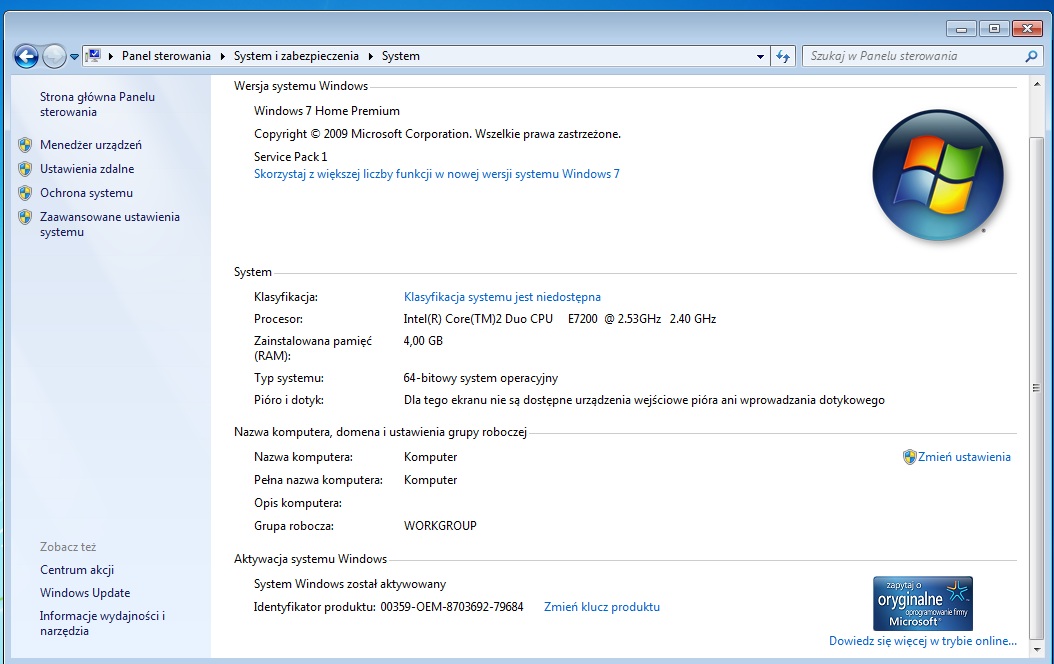
Task: Open recent pages dropdown next to navigation arrows
Action: point(74,57)
